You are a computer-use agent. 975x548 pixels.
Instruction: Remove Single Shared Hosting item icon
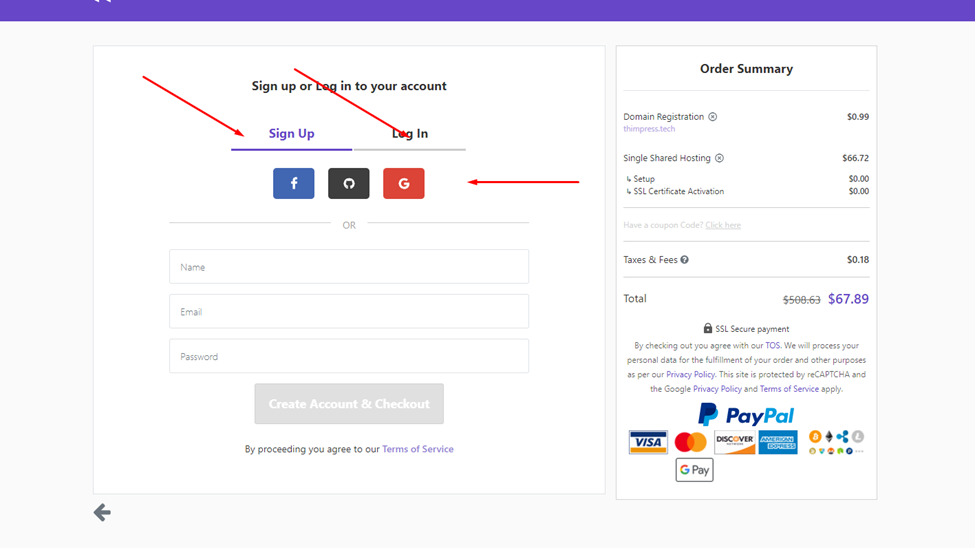click(x=719, y=158)
